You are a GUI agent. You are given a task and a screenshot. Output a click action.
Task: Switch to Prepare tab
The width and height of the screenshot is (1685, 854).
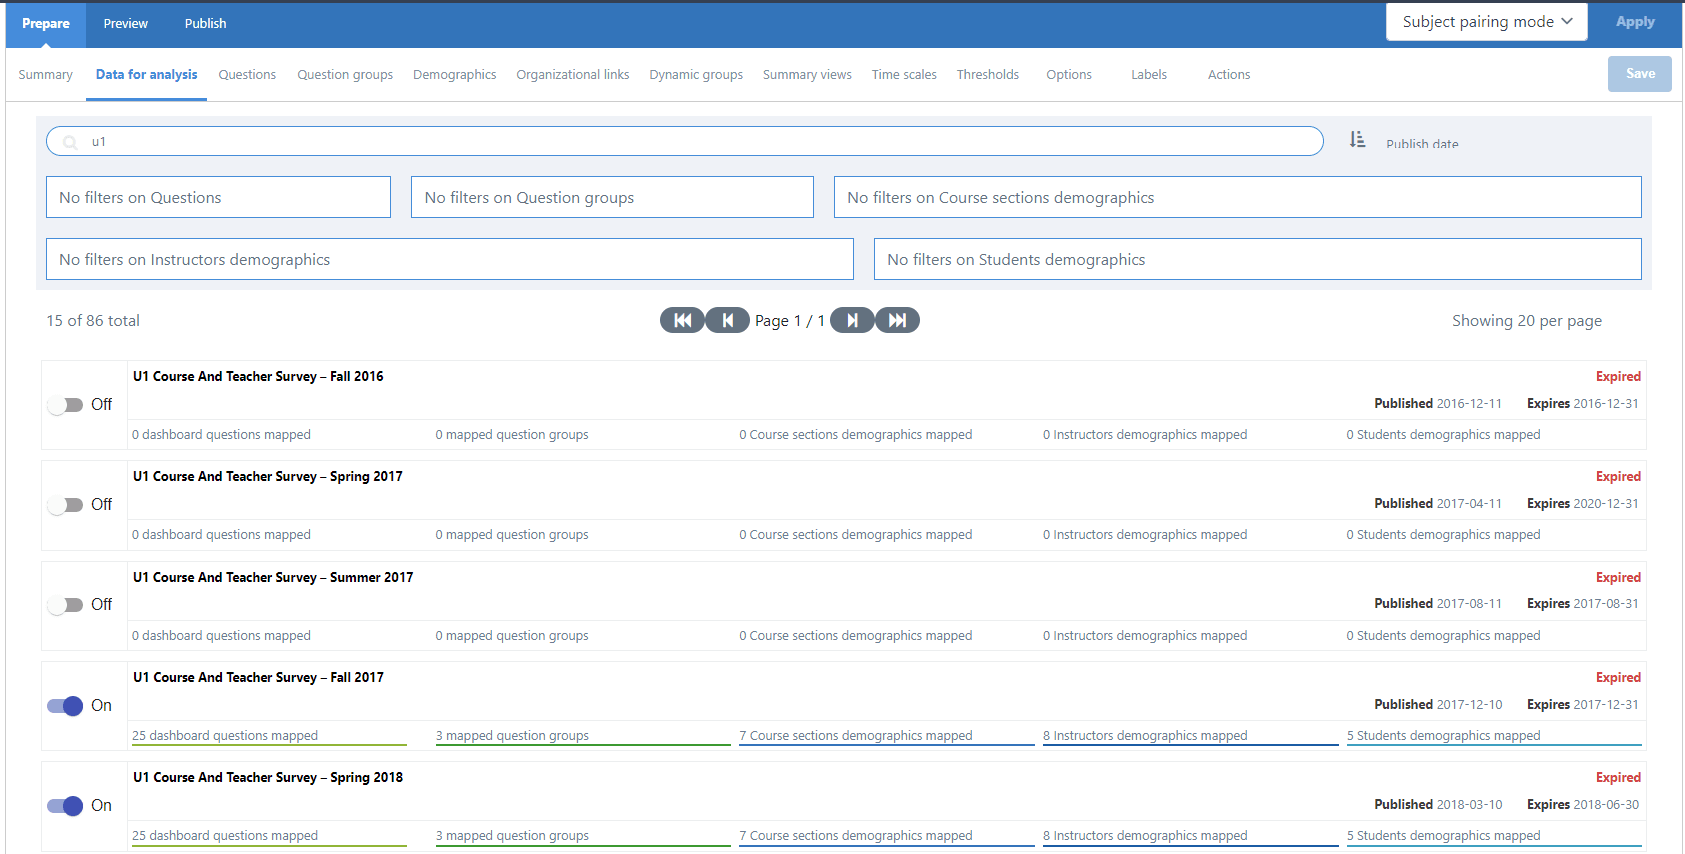click(x=46, y=24)
